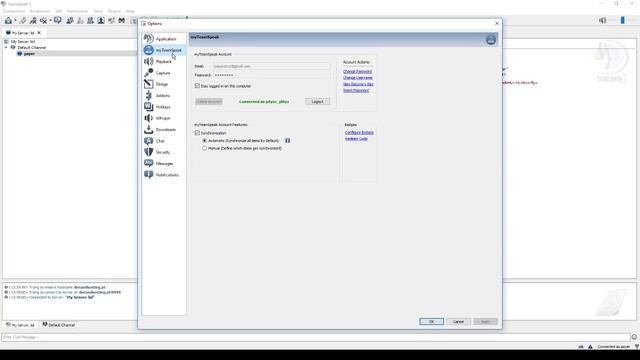Open the Security options page
This screenshot has width=640, height=360.
click(164, 152)
